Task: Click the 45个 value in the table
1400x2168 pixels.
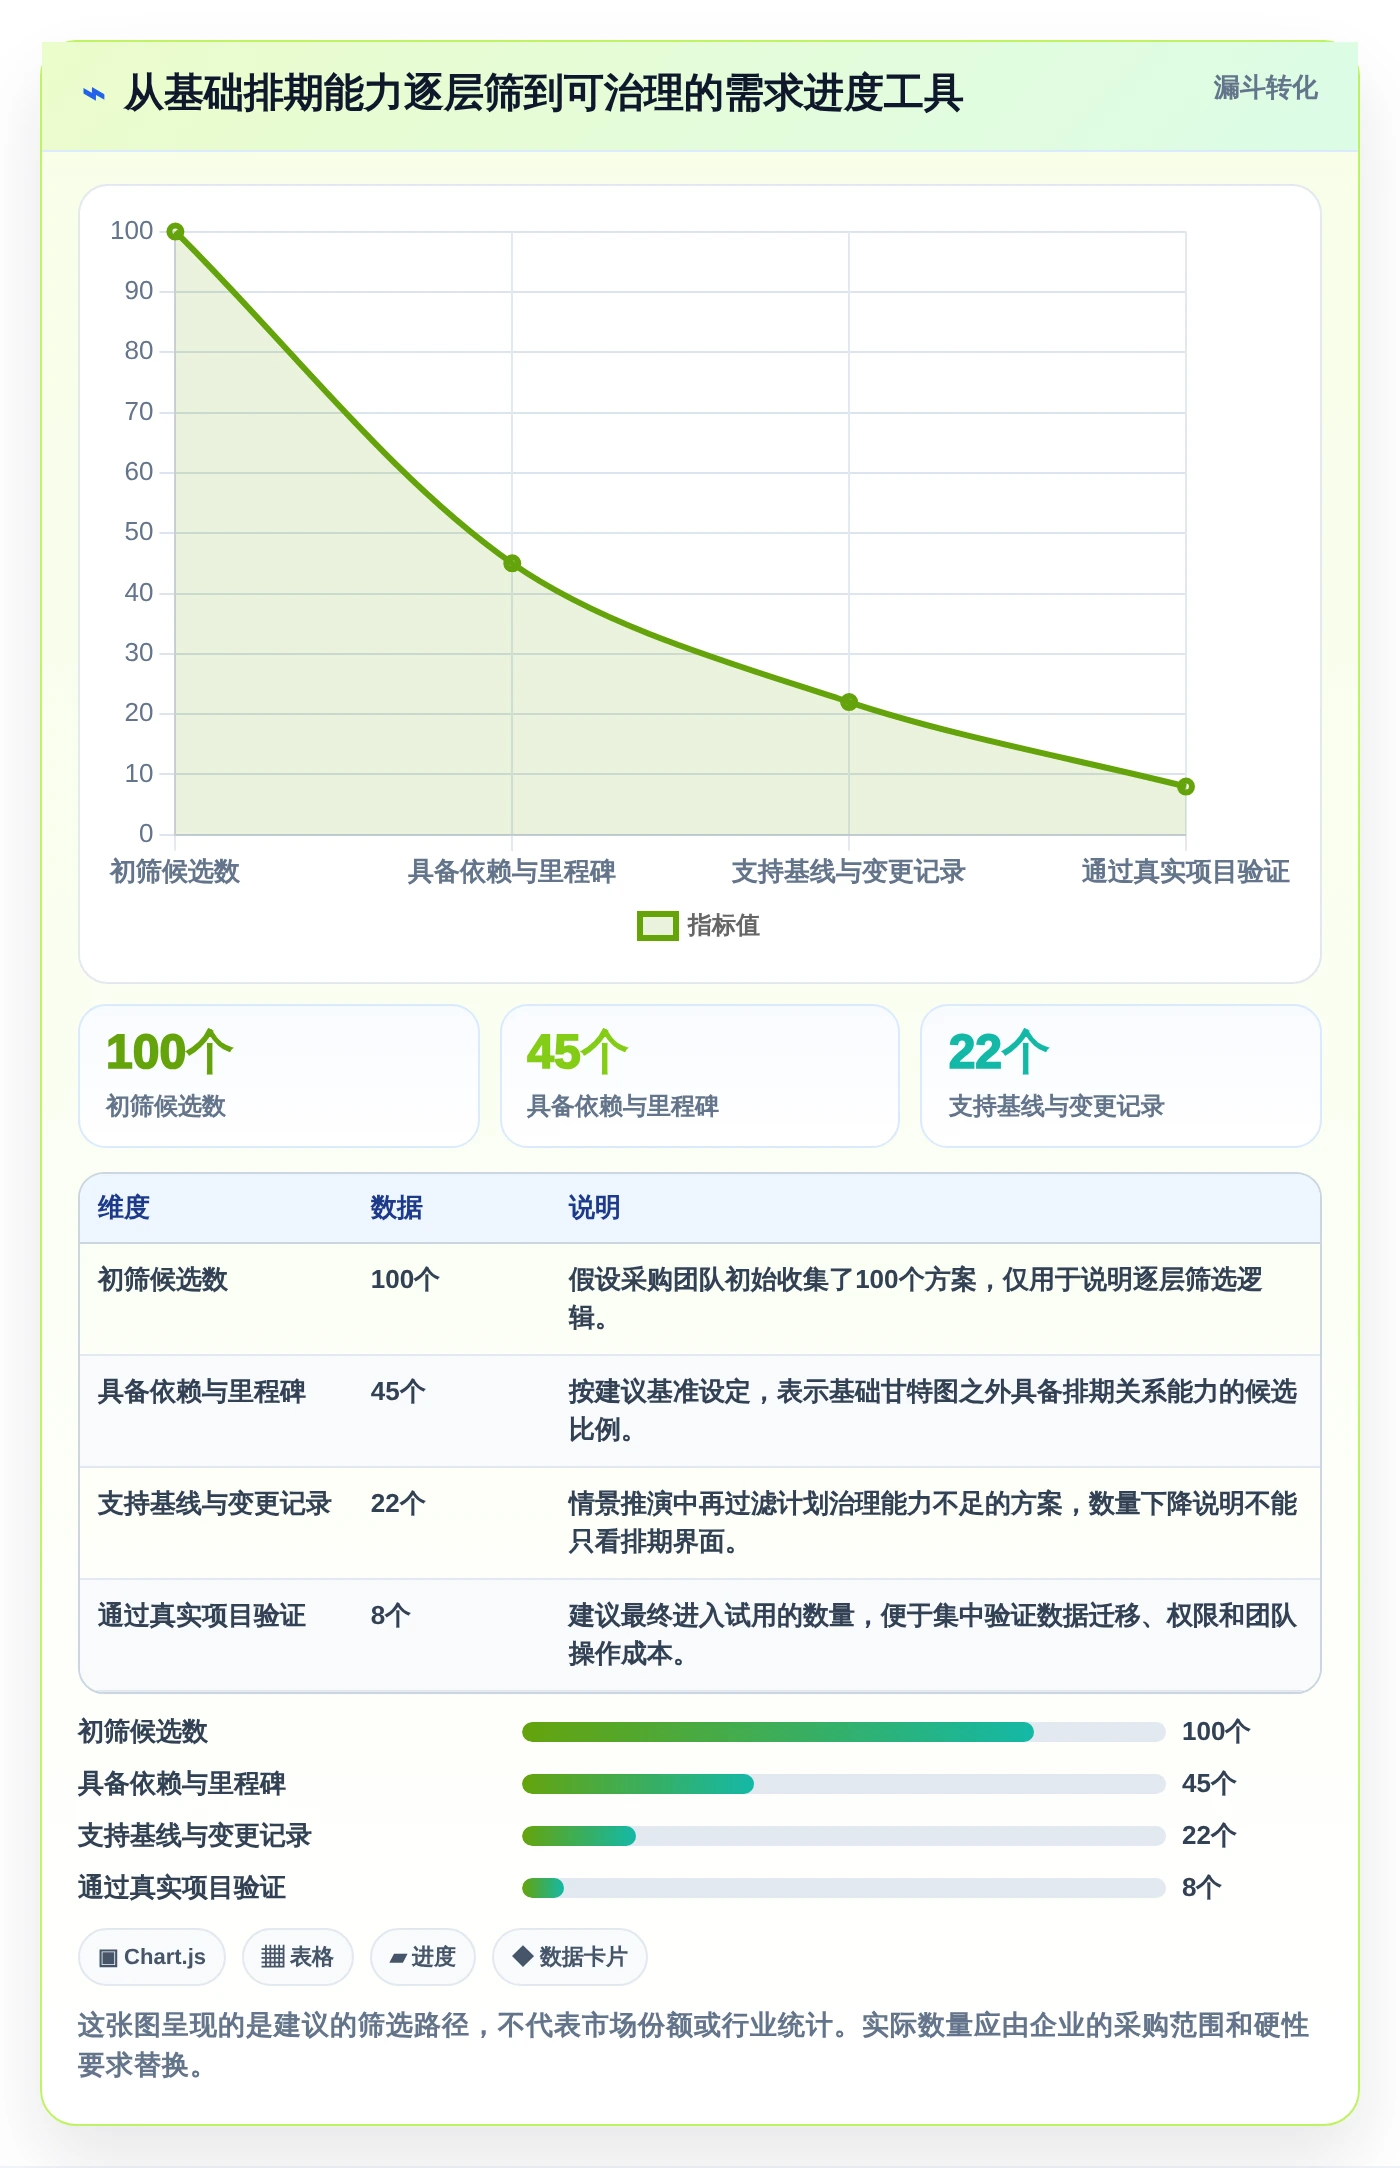Action: pos(398,1392)
